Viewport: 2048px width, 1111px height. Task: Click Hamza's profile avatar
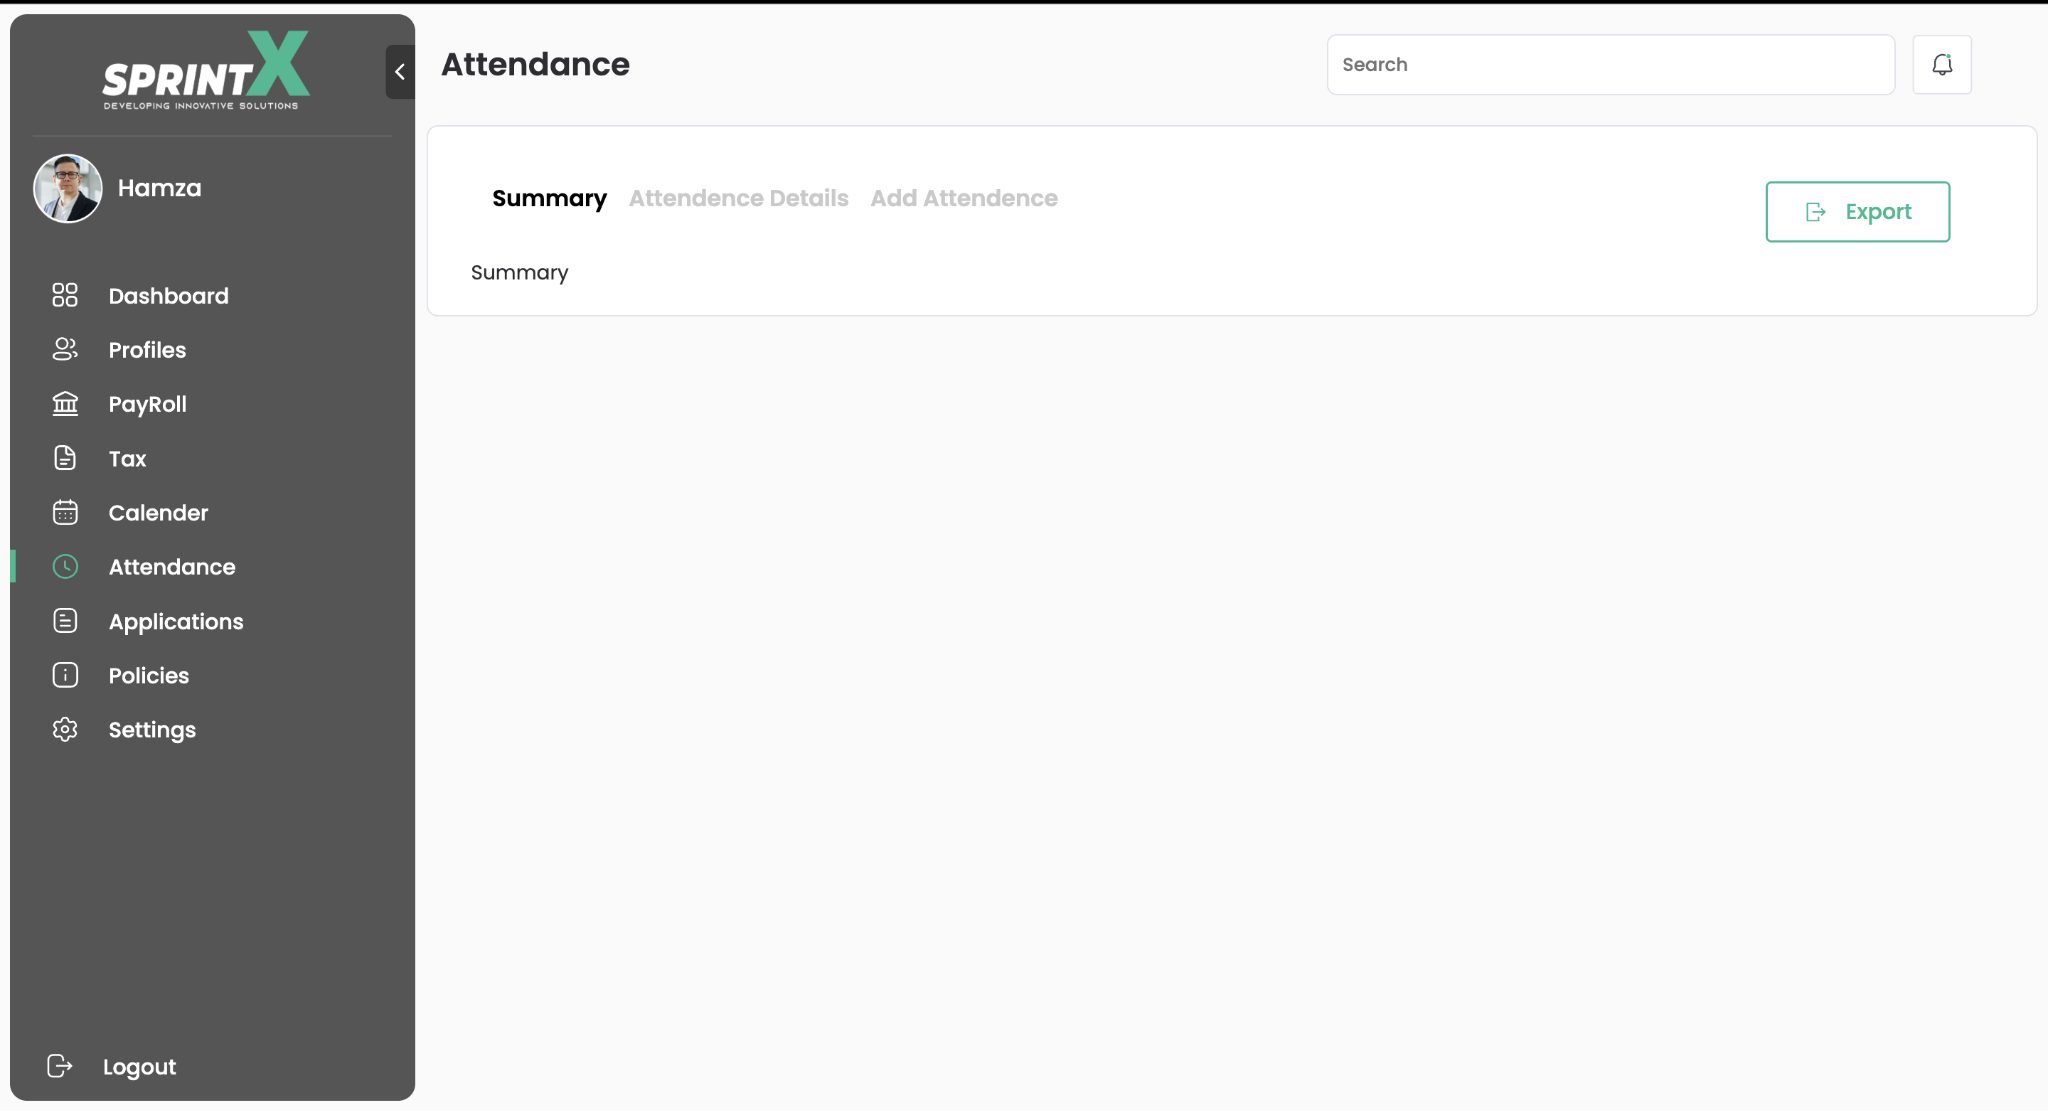(x=68, y=188)
